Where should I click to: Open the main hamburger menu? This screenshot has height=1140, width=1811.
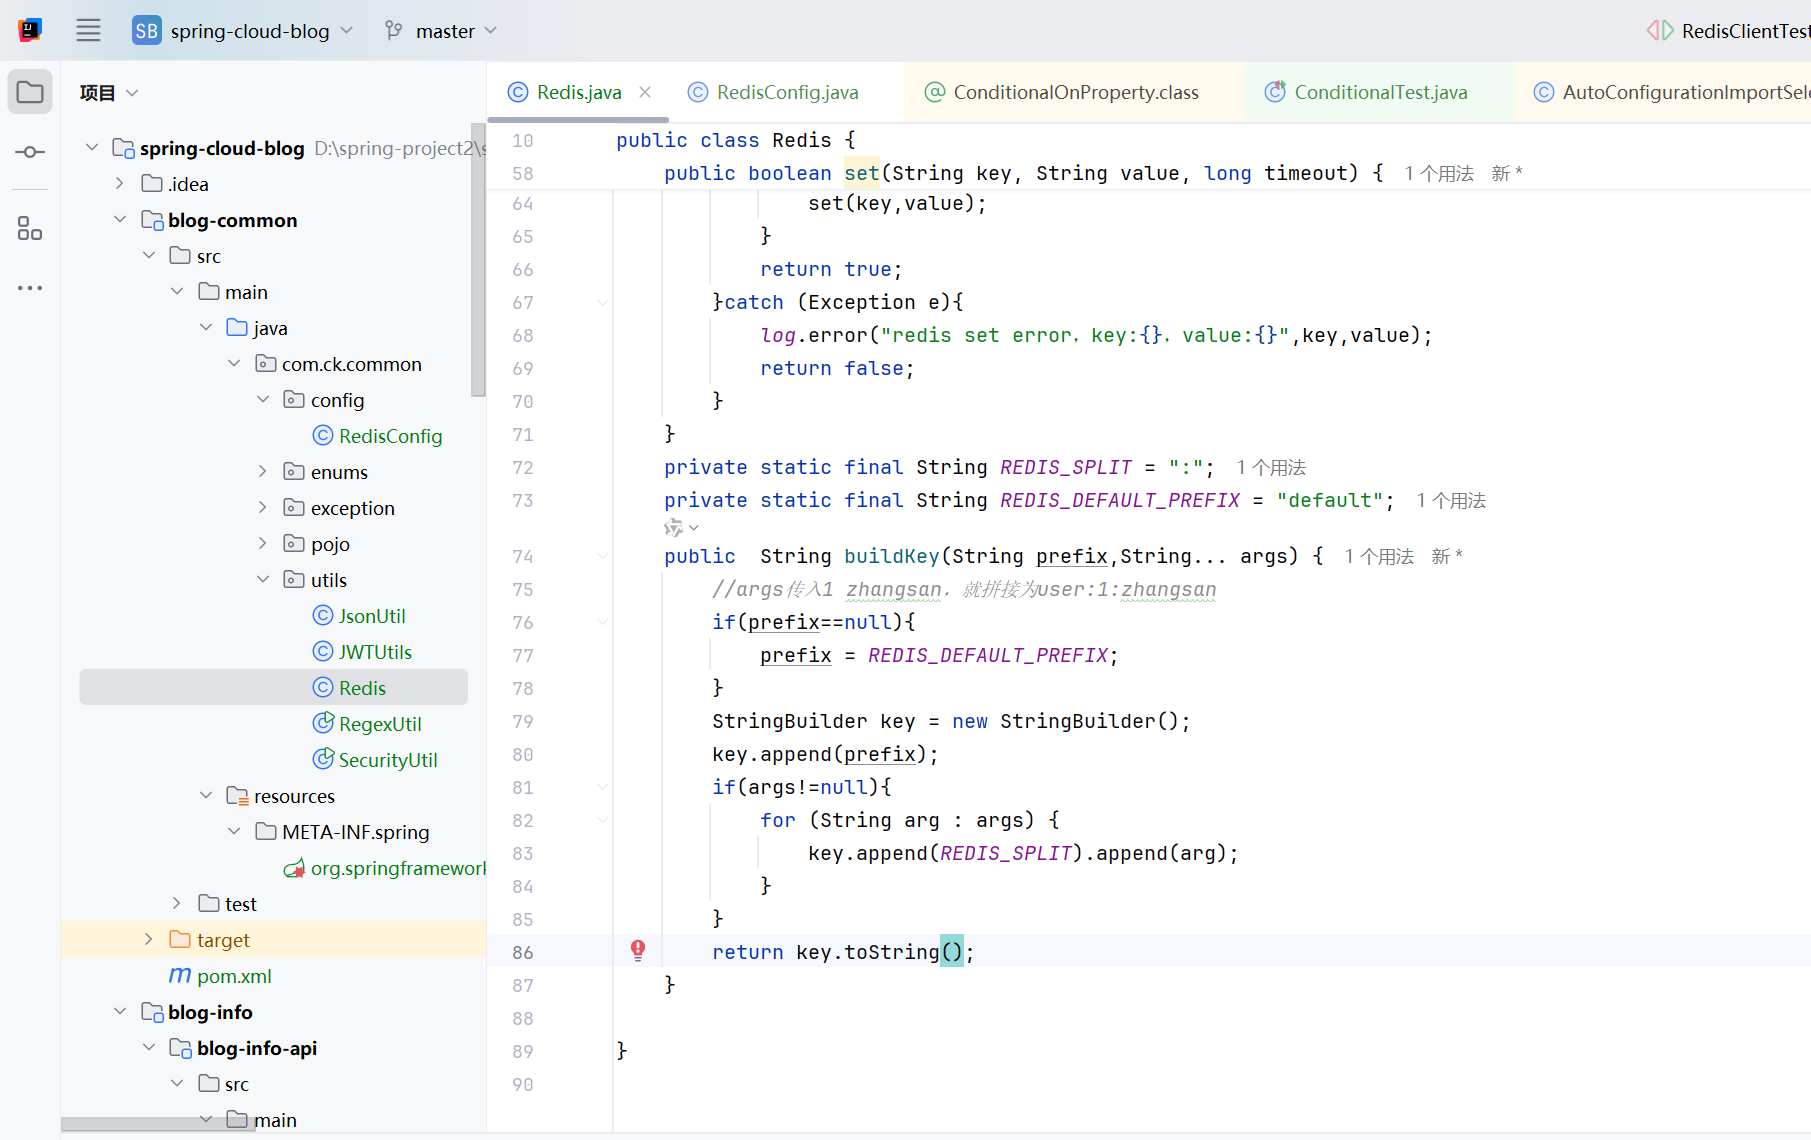point(88,30)
